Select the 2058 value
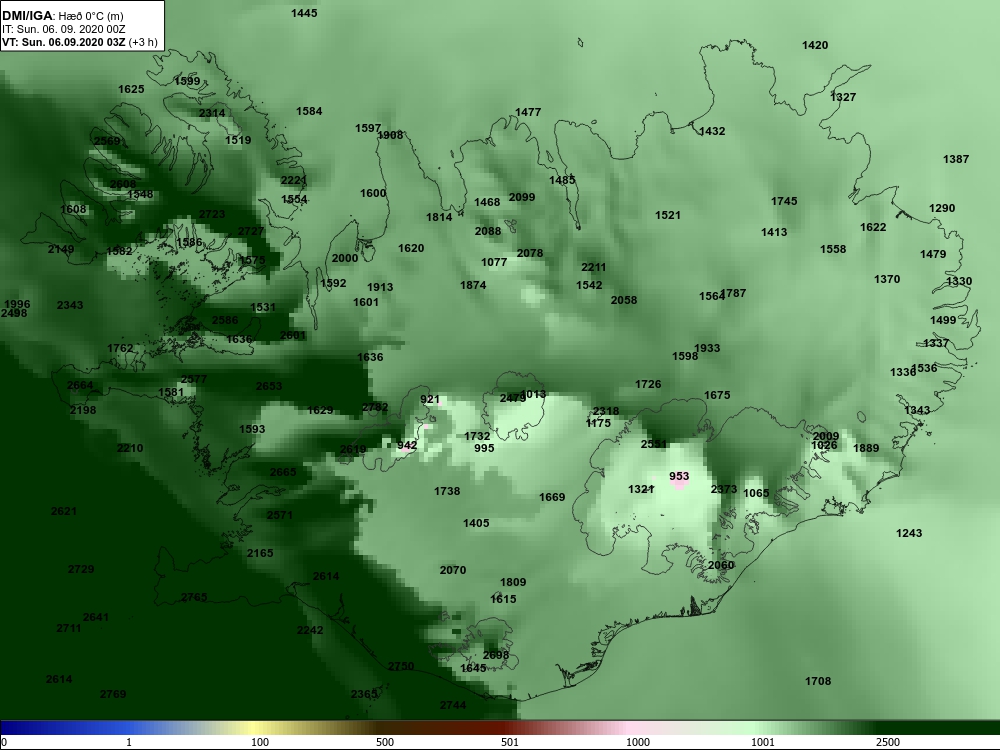The image size is (1000, 750). point(624,300)
